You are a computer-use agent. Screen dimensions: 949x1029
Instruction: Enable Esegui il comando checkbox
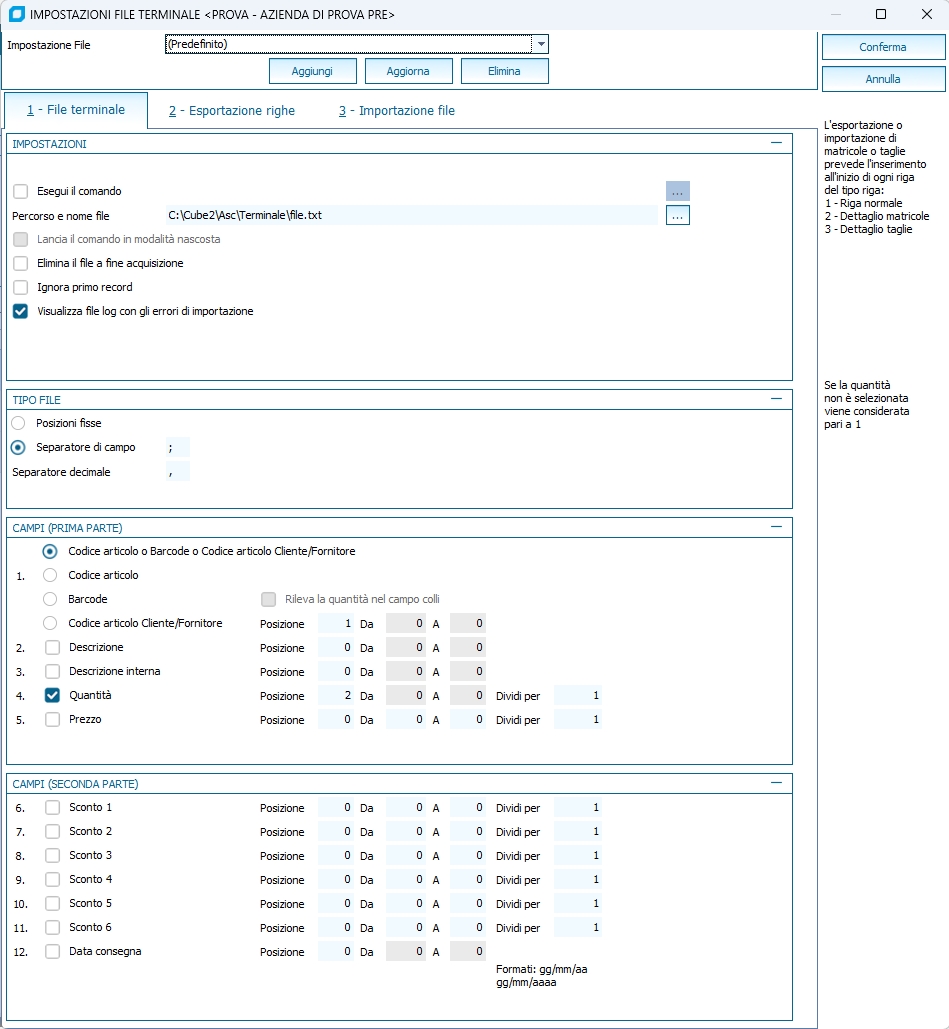pos(21,191)
